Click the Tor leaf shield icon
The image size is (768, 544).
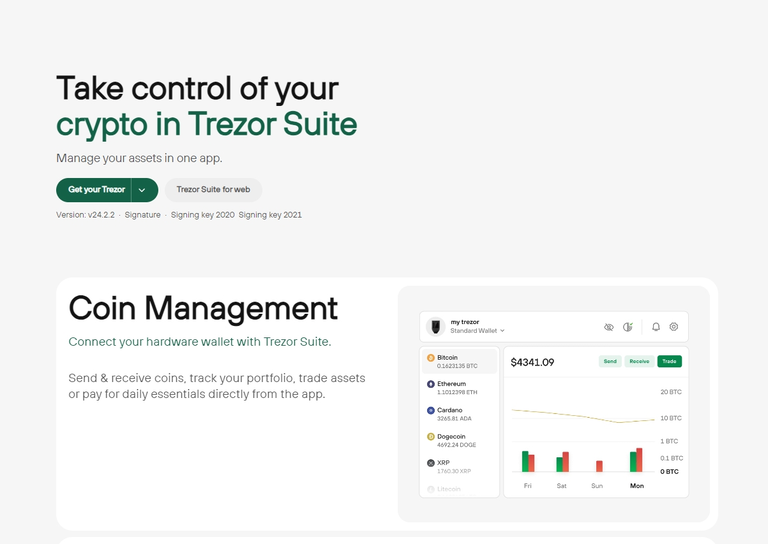(628, 327)
